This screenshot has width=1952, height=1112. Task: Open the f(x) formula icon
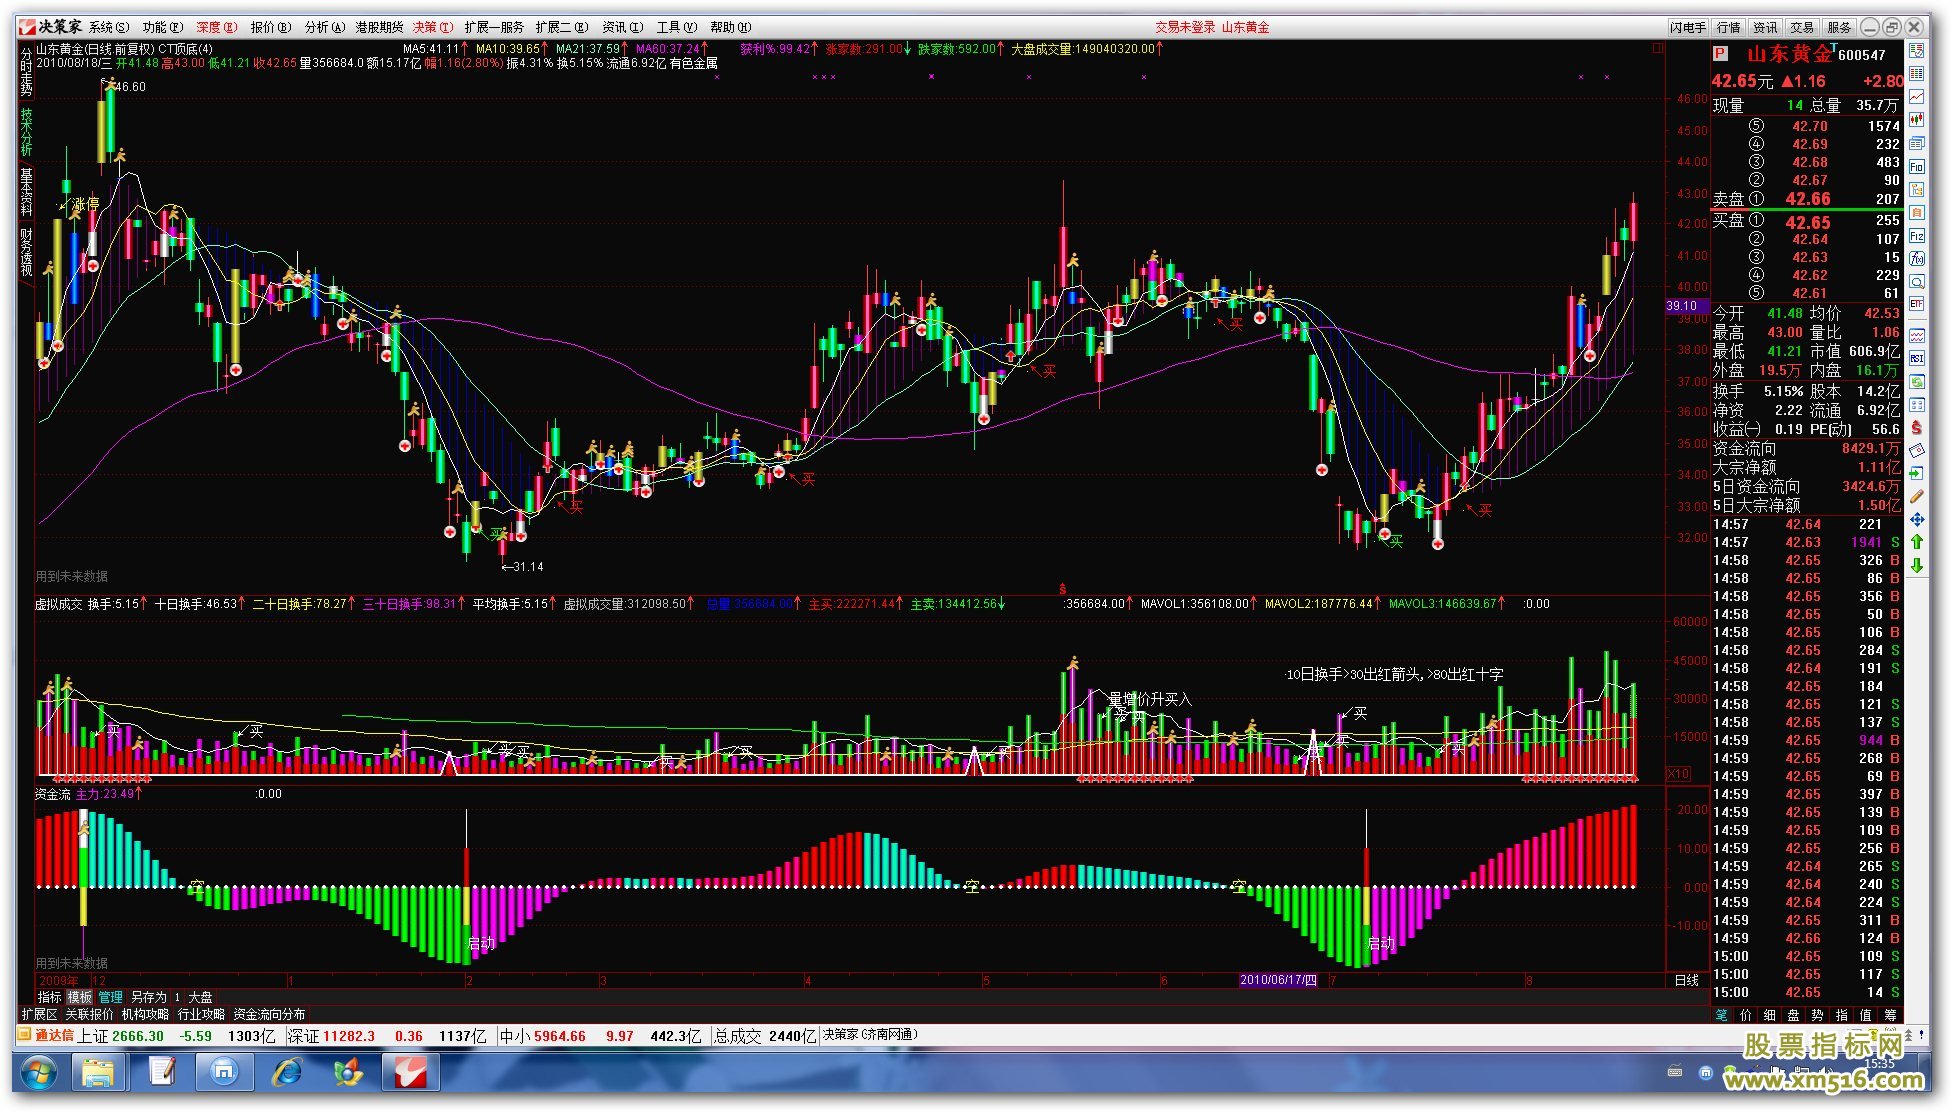pyautogui.click(x=1916, y=258)
